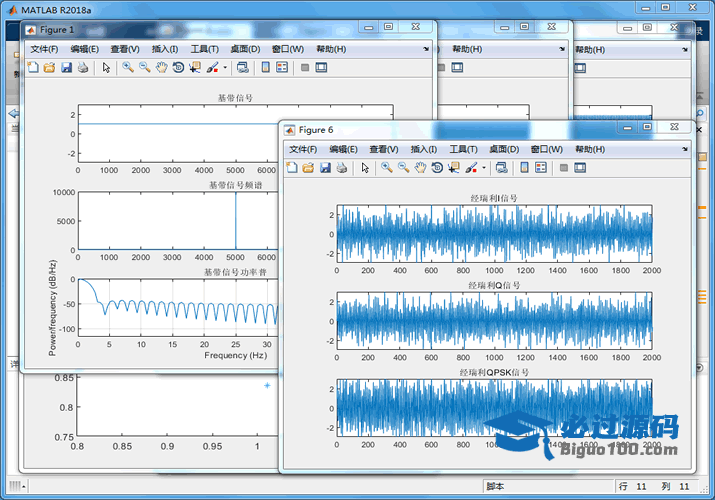Select the Pan hand tool in Figure 1

click(161, 67)
